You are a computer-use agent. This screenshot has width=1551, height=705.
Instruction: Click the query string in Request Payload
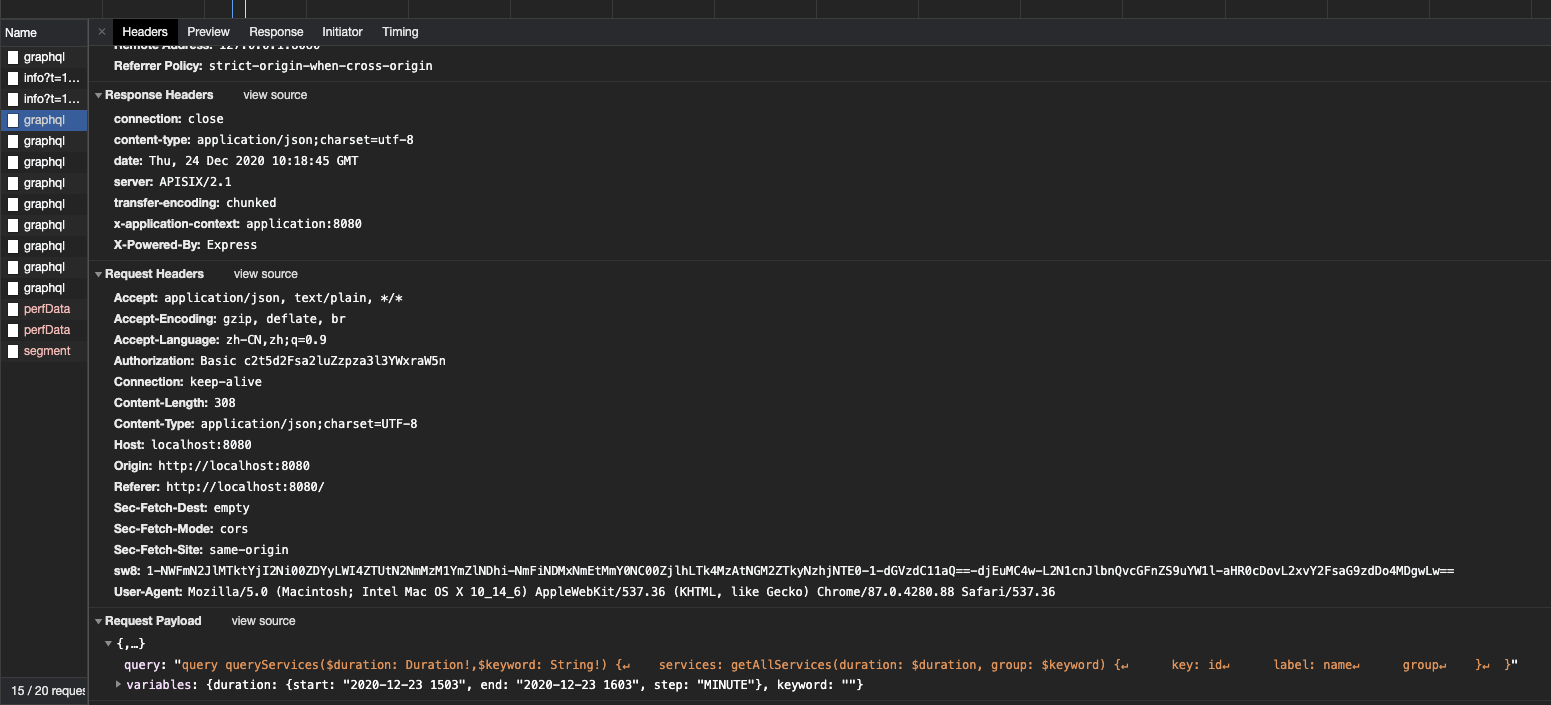[847, 664]
